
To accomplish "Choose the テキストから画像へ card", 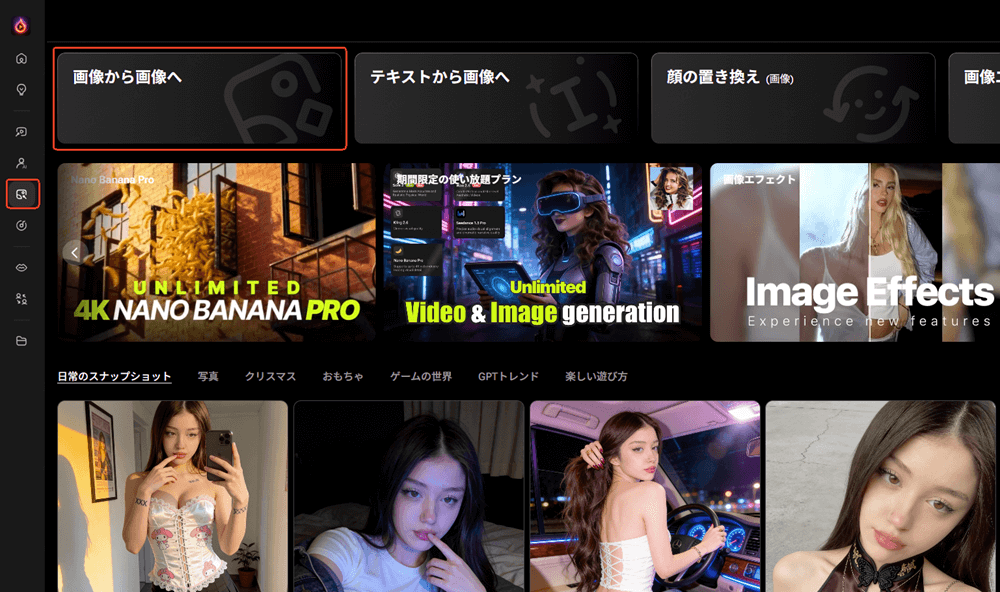I will pos(495,98).
